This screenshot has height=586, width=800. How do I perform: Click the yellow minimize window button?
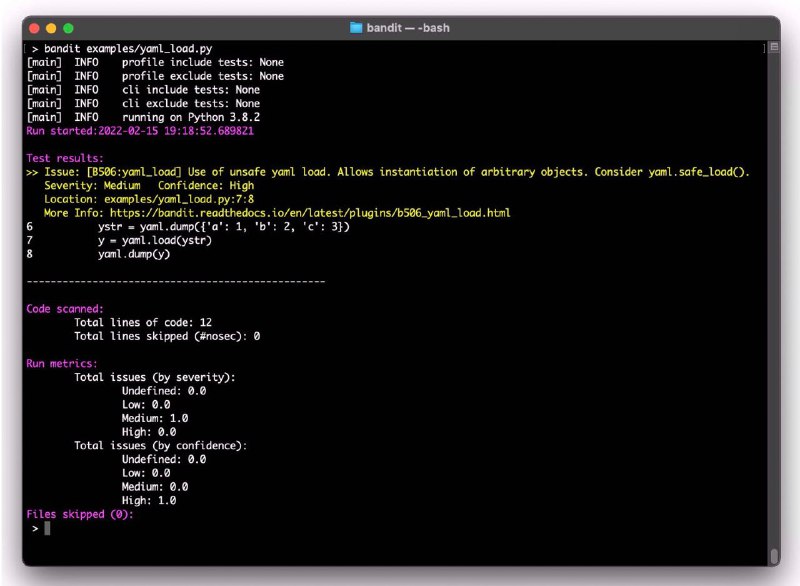tap(51, 28)
